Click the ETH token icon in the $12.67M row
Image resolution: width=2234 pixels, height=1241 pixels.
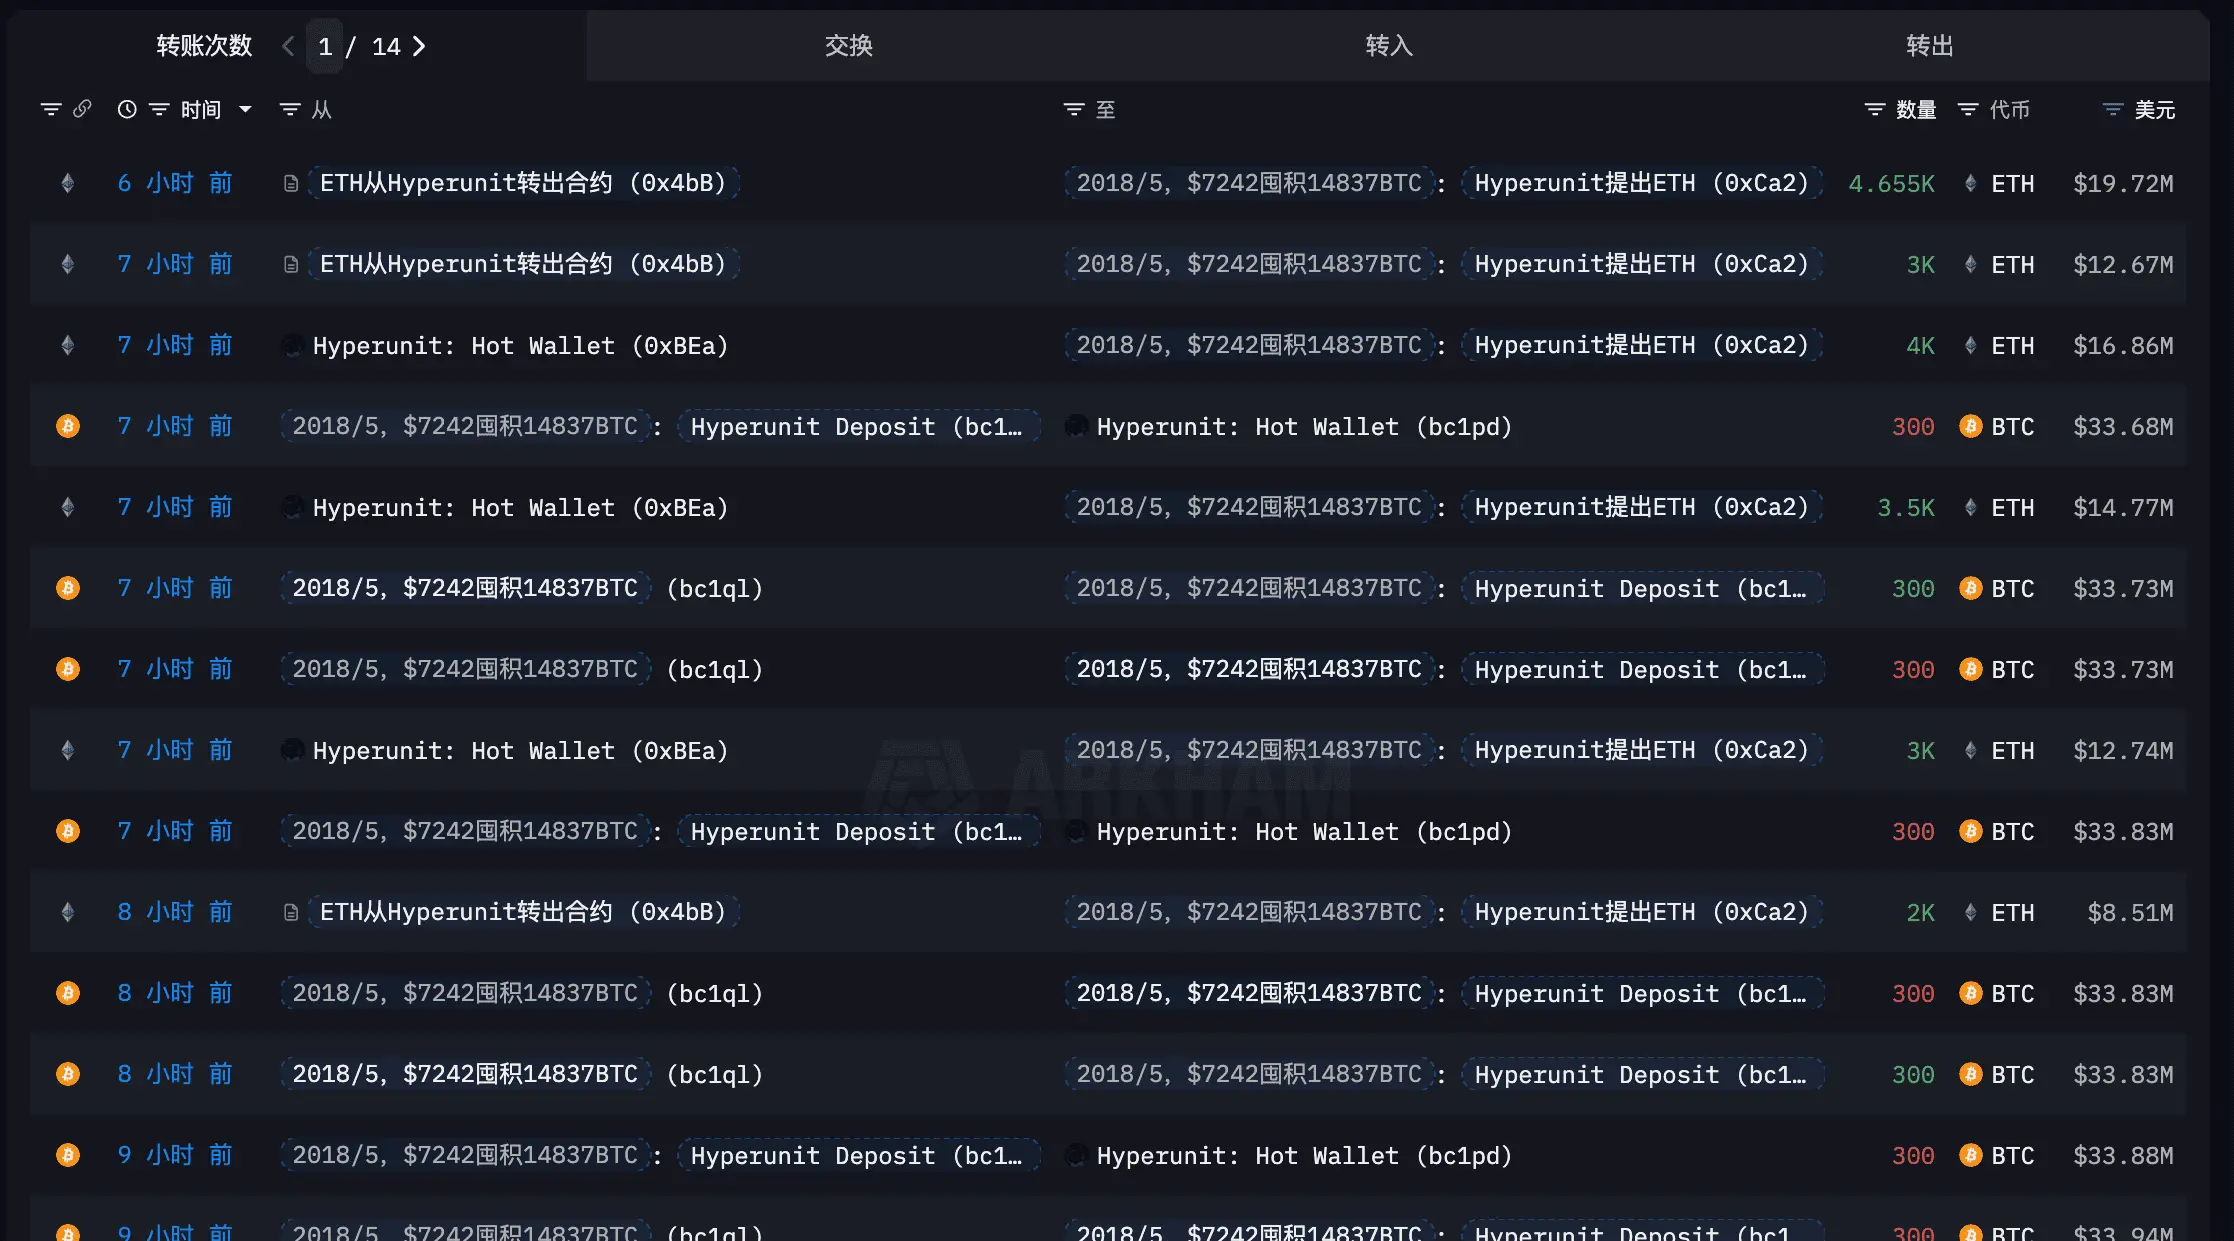[1971, 264]
